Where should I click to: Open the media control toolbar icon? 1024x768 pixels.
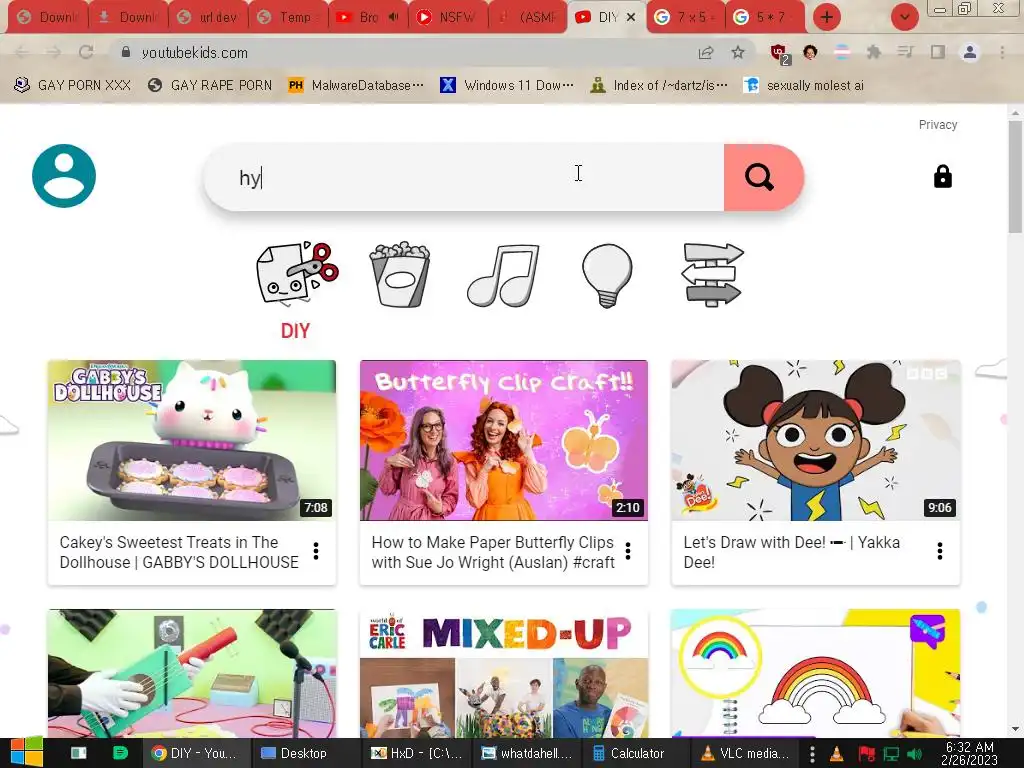[905, 52]
